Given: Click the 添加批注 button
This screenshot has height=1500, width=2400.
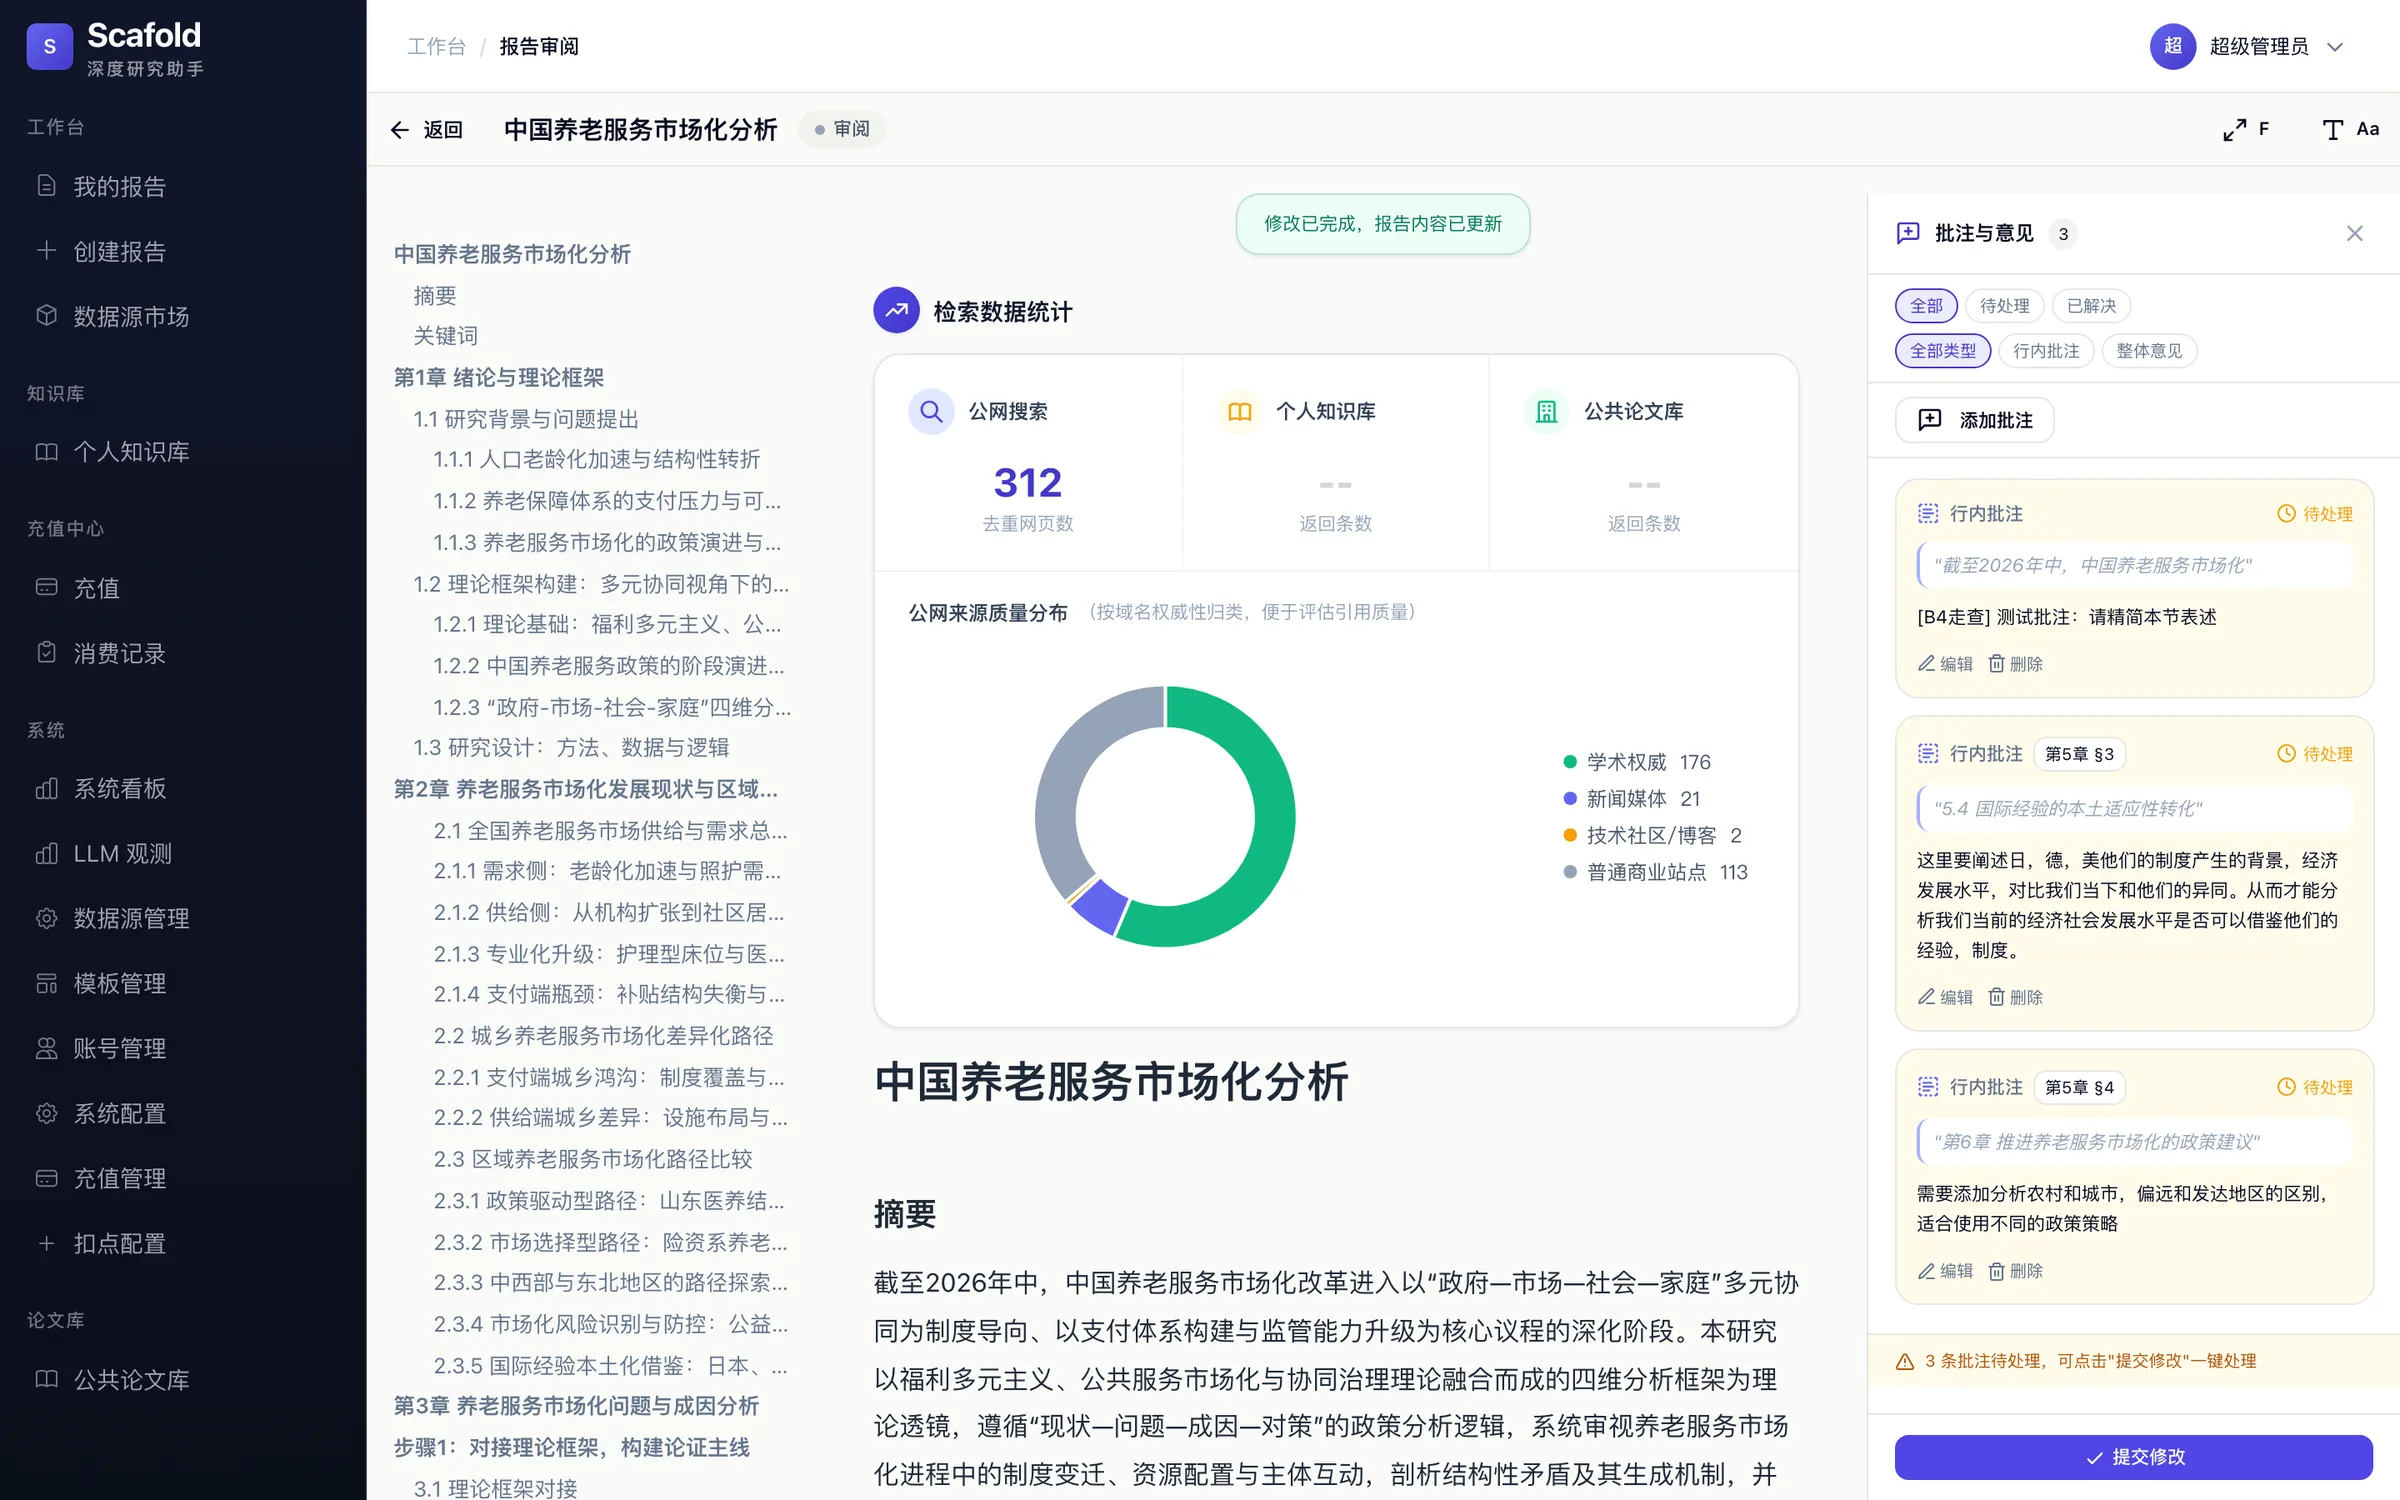Looking at the screenshot, I should click(1975, 420).
